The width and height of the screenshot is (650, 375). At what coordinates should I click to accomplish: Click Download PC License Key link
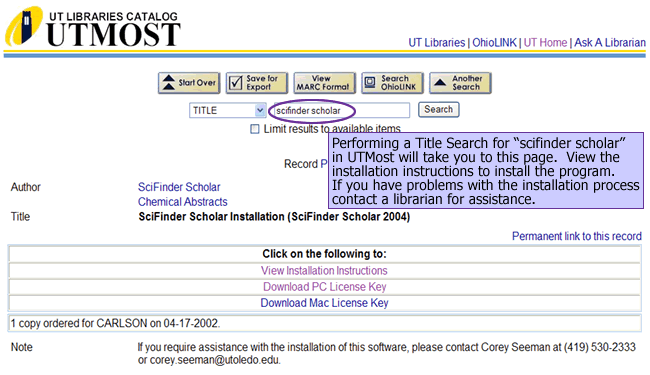pyautogui.click(x=325, y=287)
